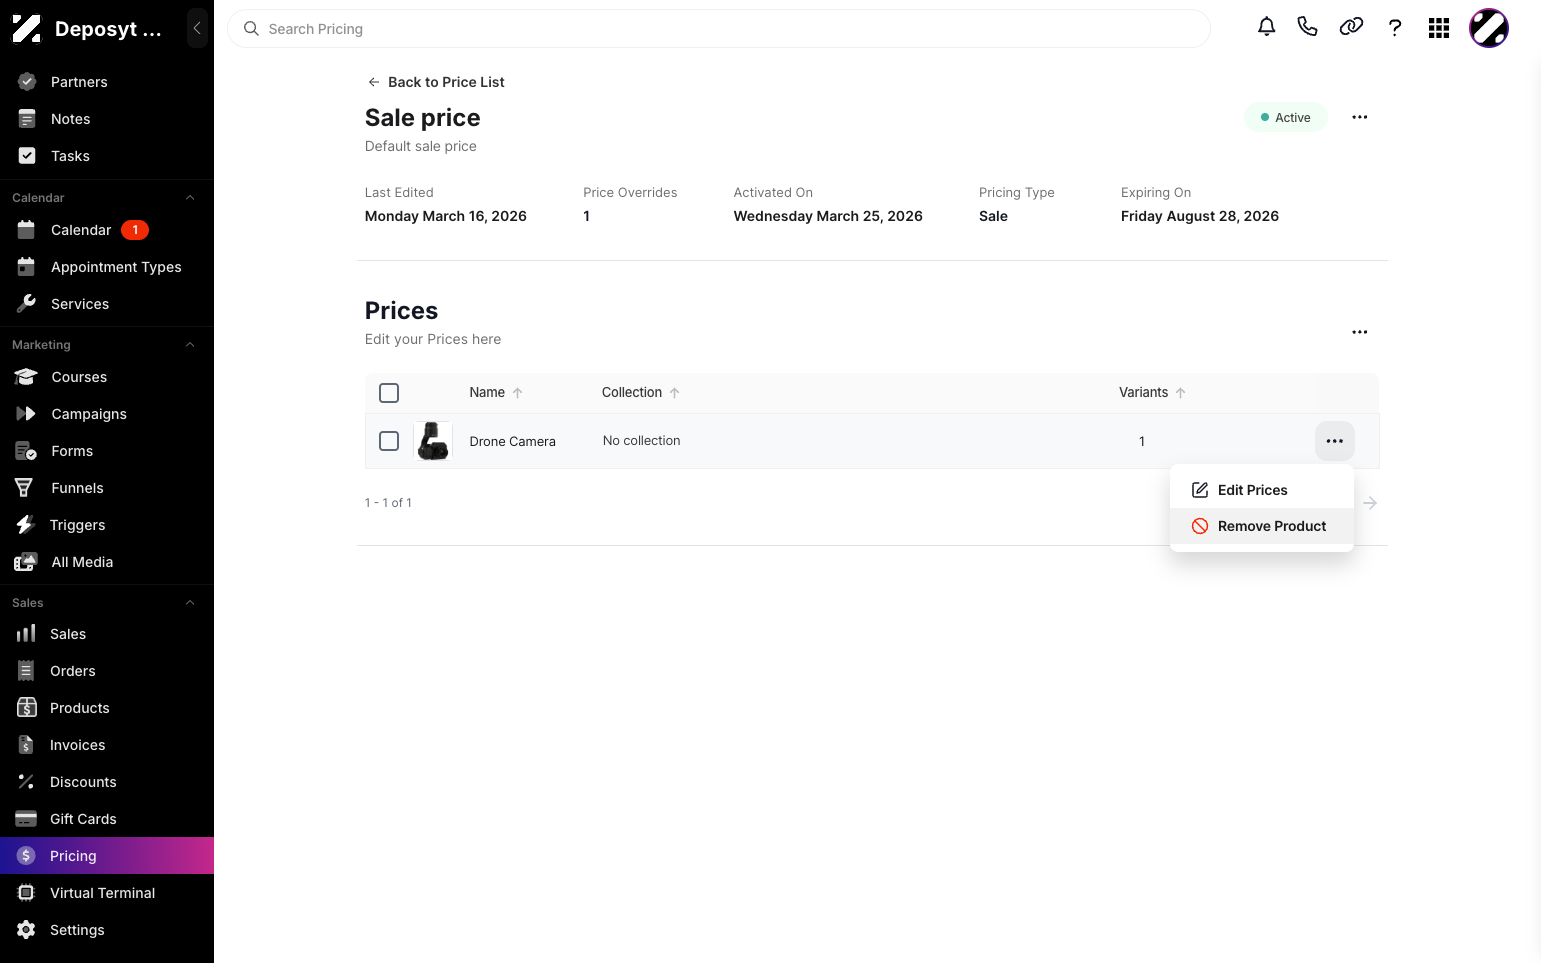1541x963 pixels.
Task: Open Settings in the sidebar
Action: tap(107, 930)
